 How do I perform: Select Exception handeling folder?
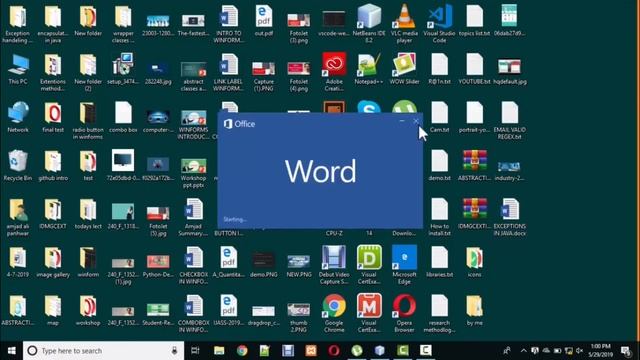pyautogui.click(x=17, y=23)
